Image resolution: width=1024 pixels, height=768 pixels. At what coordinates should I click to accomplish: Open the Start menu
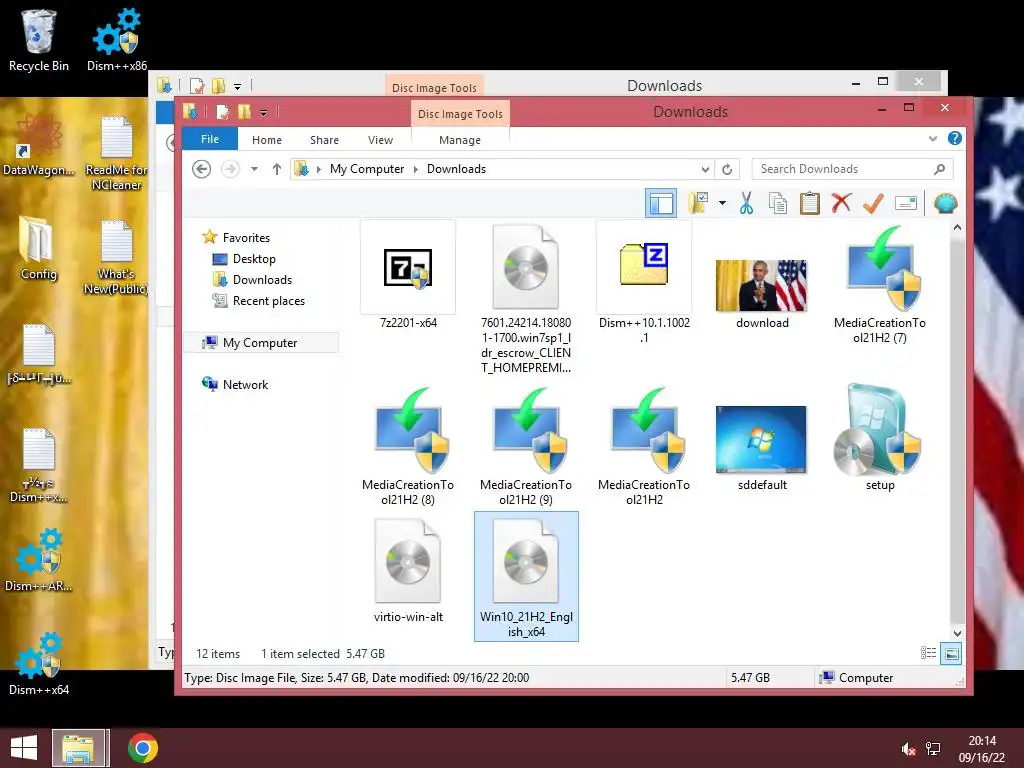(24, 748)
